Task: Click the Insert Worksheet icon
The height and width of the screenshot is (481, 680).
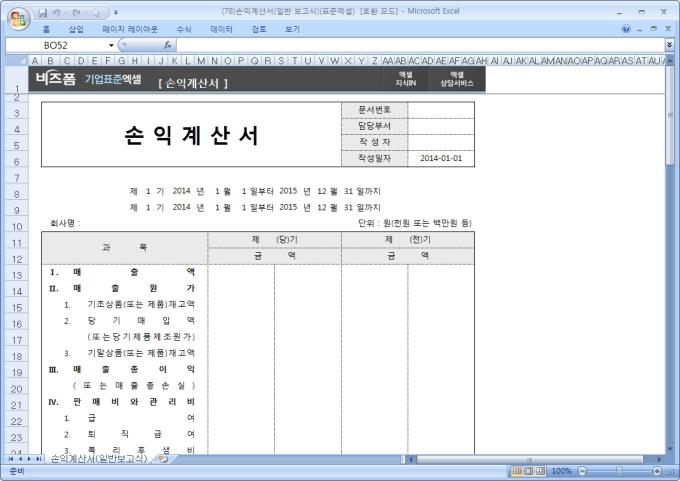Action: click(163, 459)
